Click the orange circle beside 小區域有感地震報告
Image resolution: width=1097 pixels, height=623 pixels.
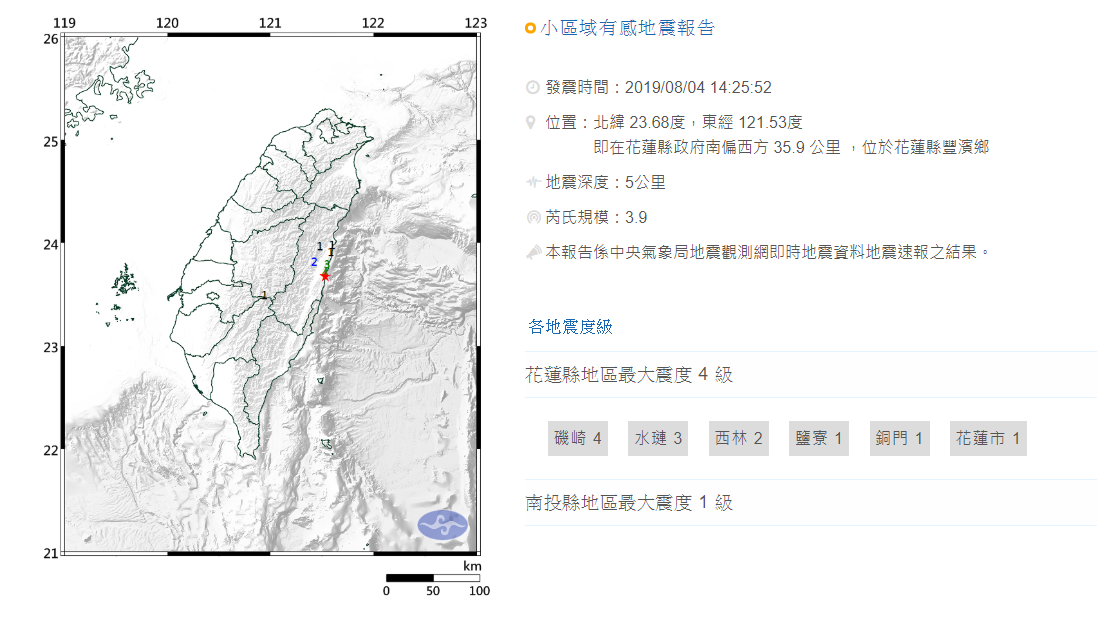pos(530,29)
